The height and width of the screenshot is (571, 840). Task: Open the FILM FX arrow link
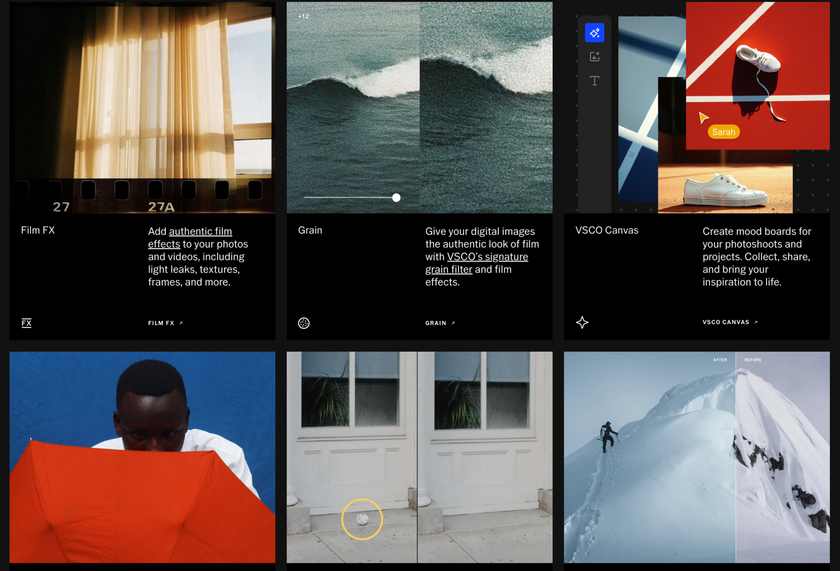(x=166, y=323)
